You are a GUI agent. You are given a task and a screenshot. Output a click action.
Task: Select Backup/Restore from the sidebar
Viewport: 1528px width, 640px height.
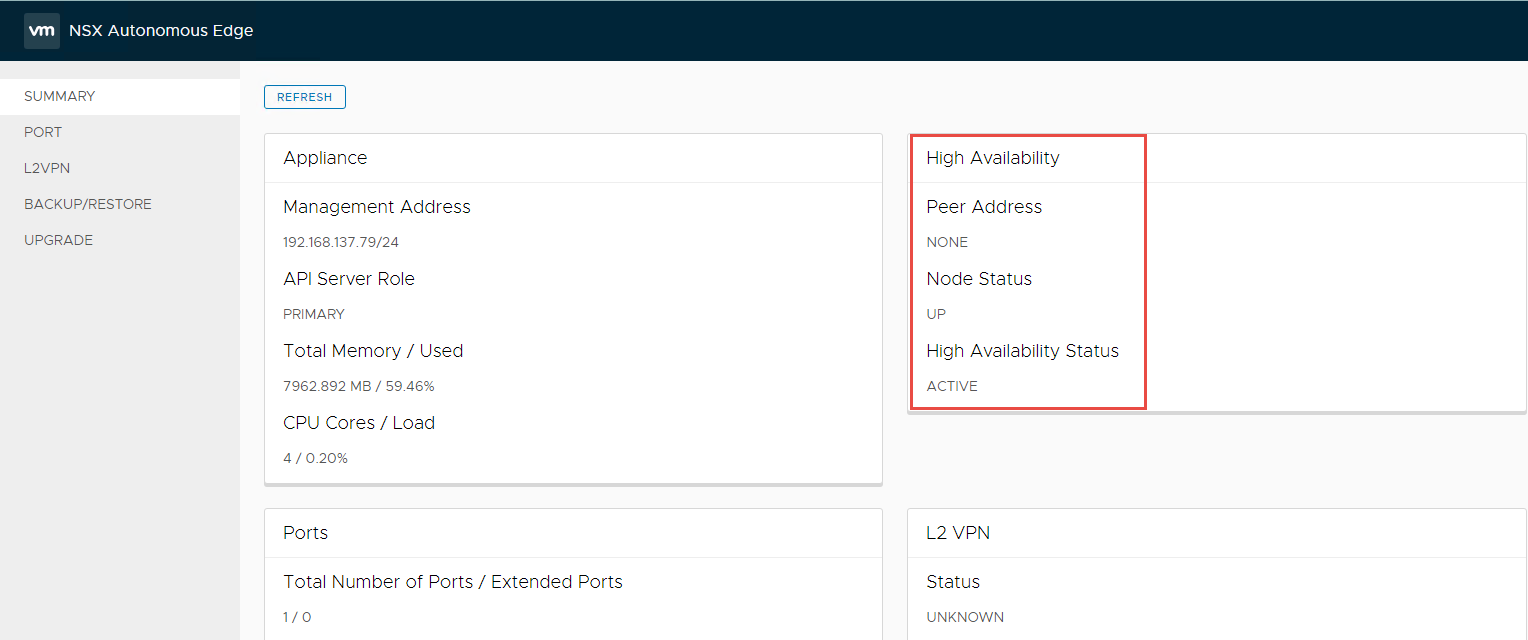[88, 204]
